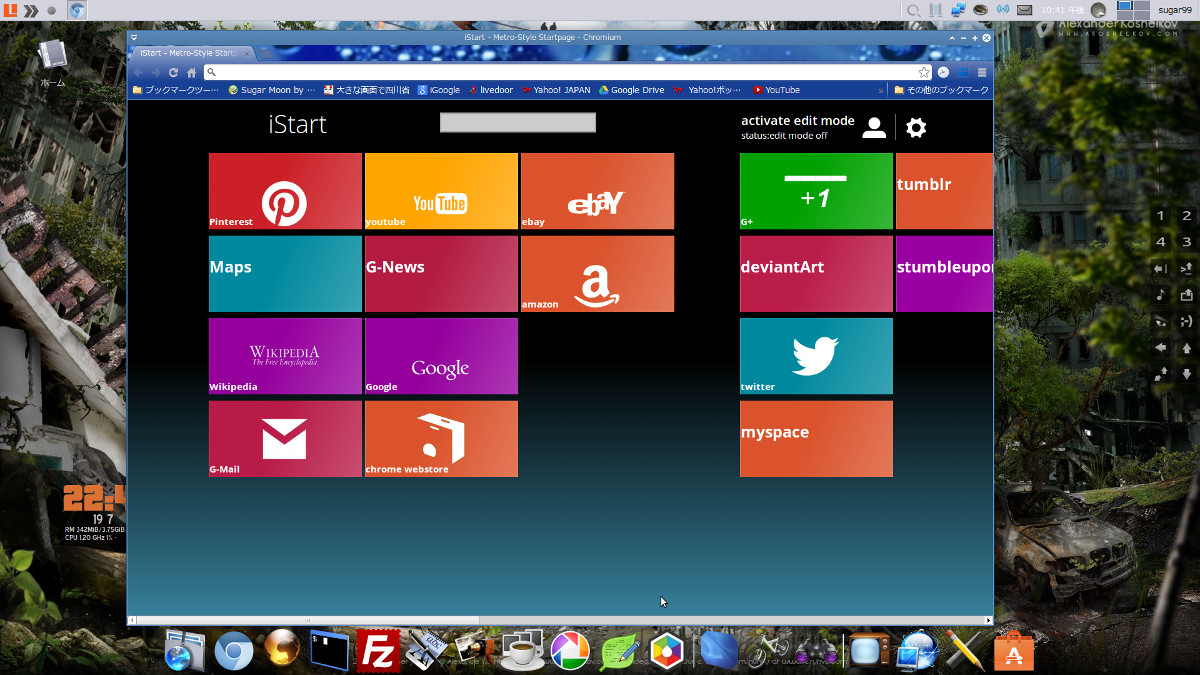Click the tumblr tile
The height and width of the screenshot is (675, 1200).
944,191
